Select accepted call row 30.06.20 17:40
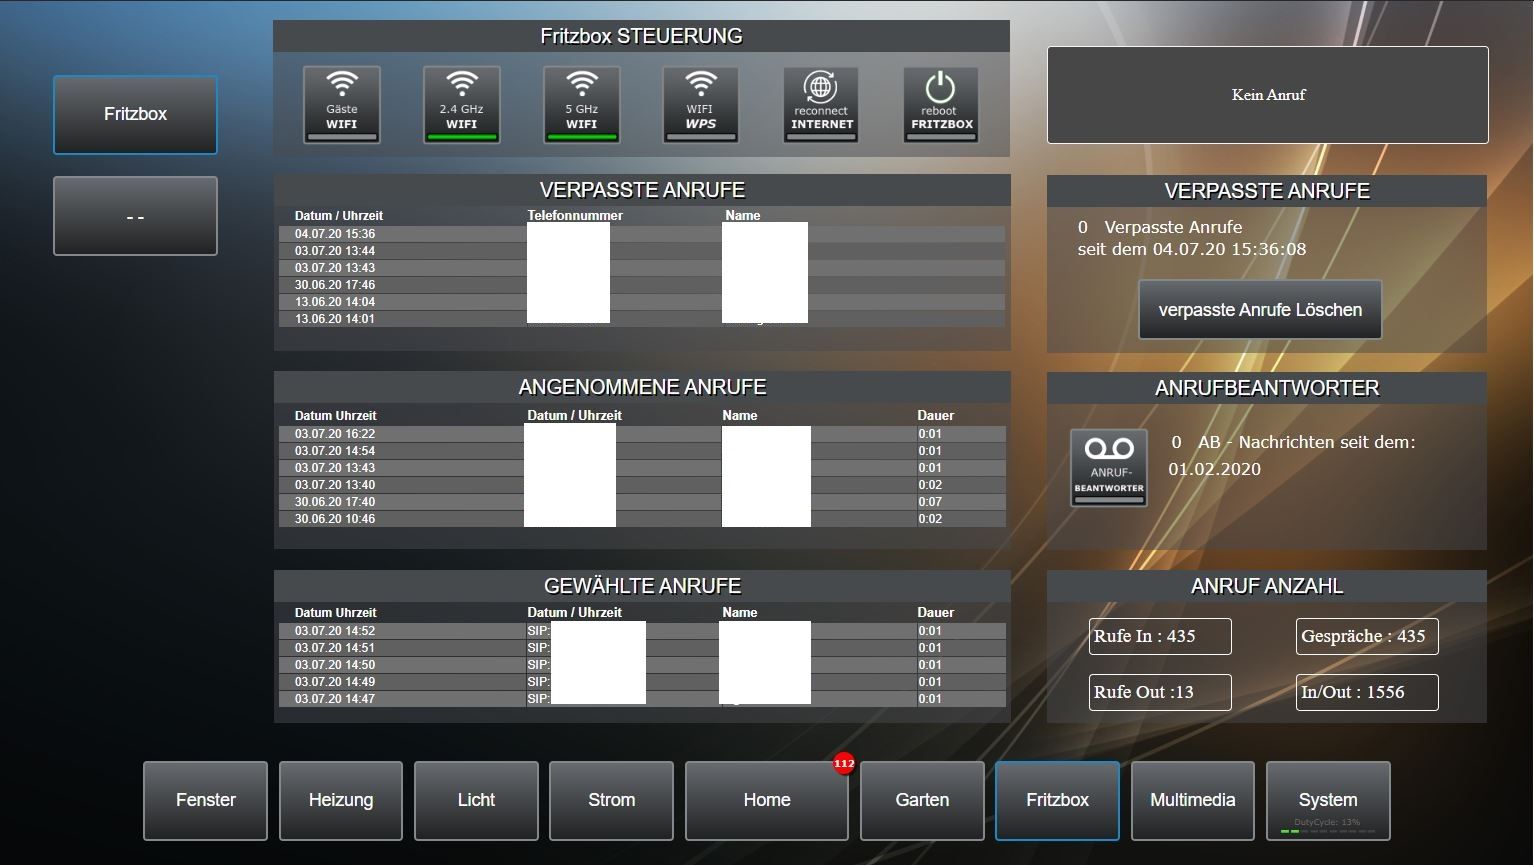 point(641,502)
